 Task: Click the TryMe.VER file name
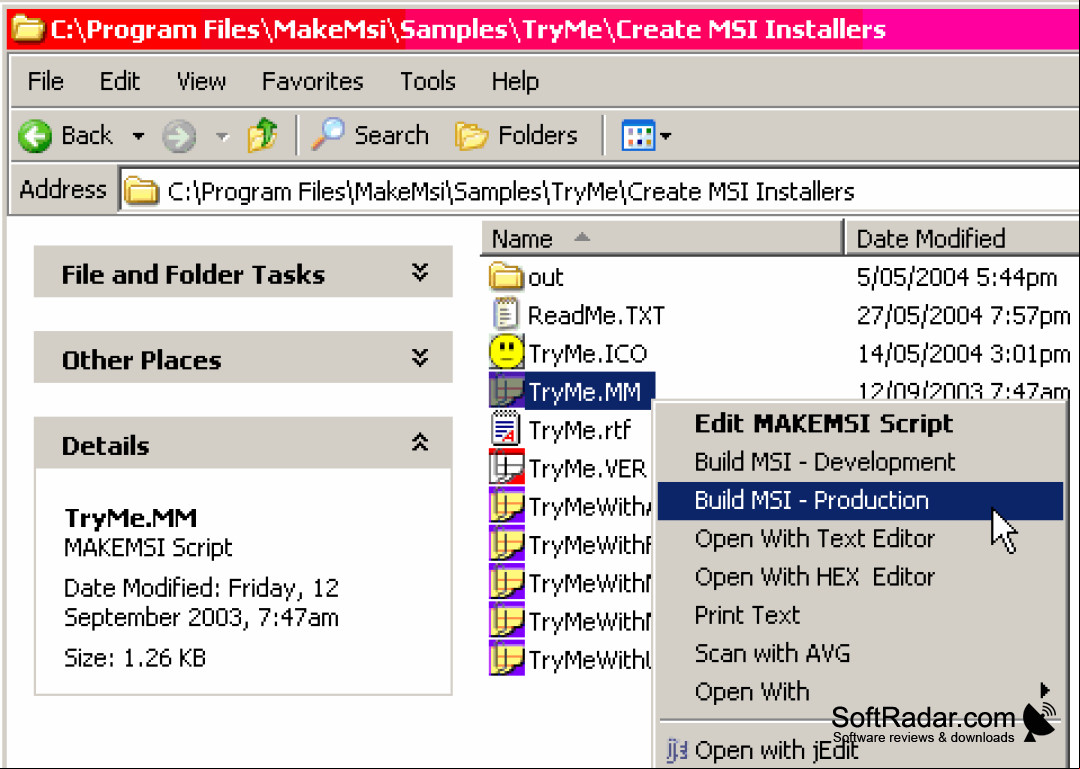[587, 469]
